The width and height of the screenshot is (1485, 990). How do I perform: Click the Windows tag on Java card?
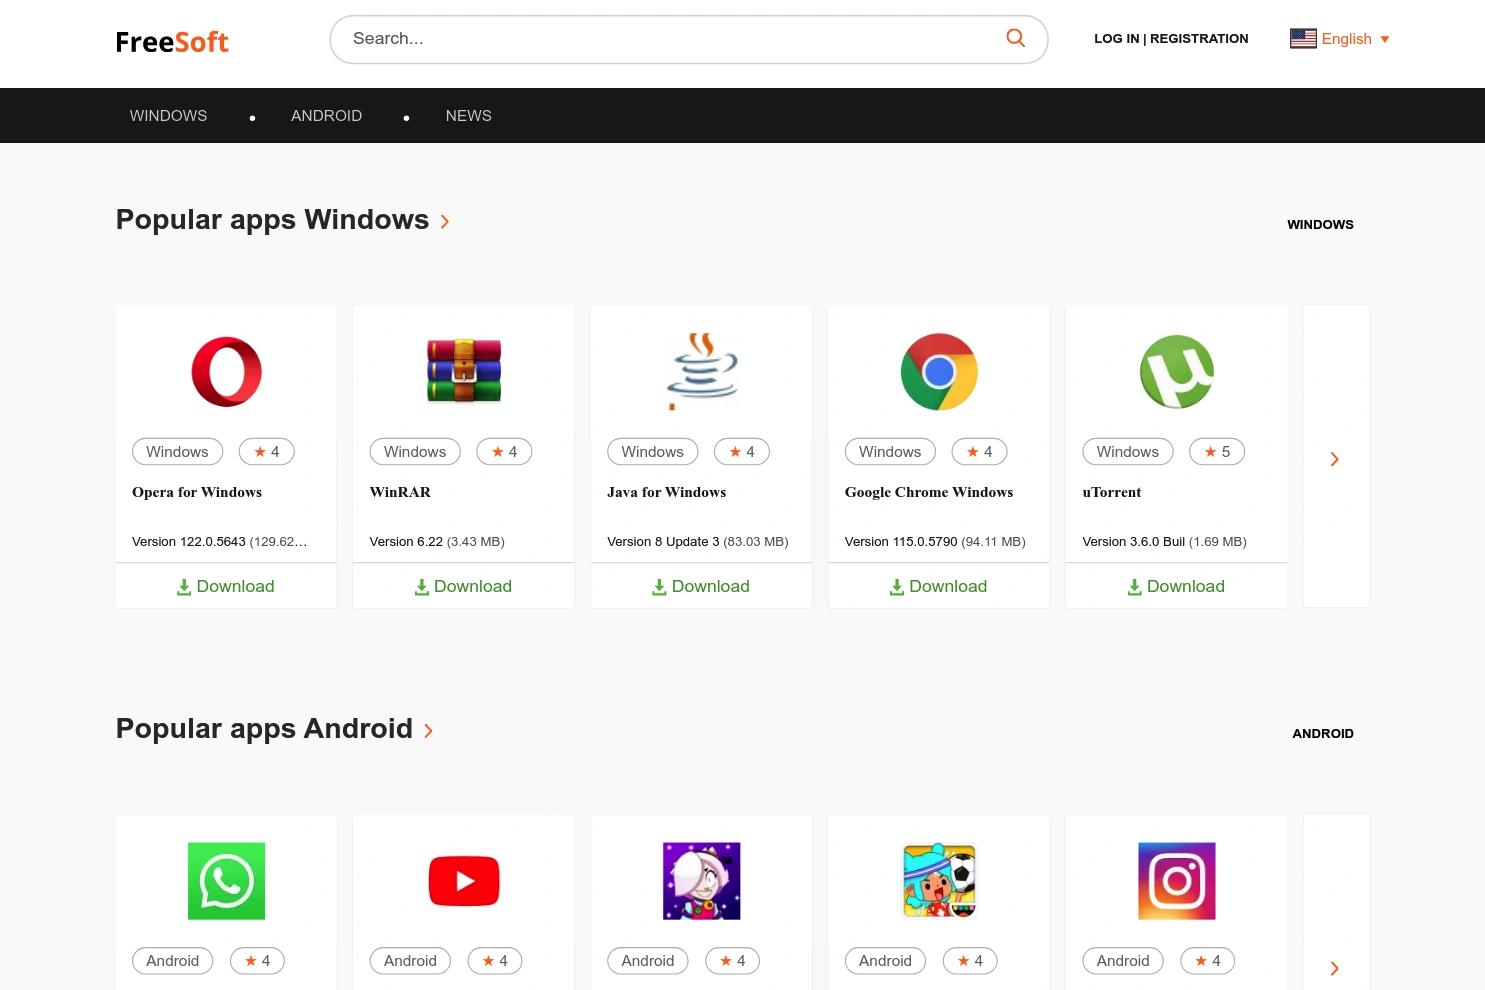point(653,452)
